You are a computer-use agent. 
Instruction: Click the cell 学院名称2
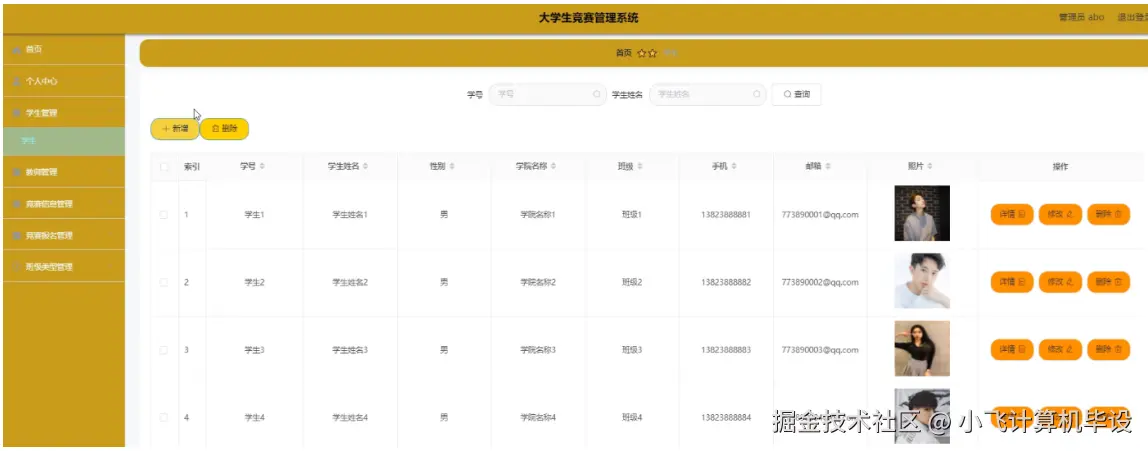(x=538, y=282)
